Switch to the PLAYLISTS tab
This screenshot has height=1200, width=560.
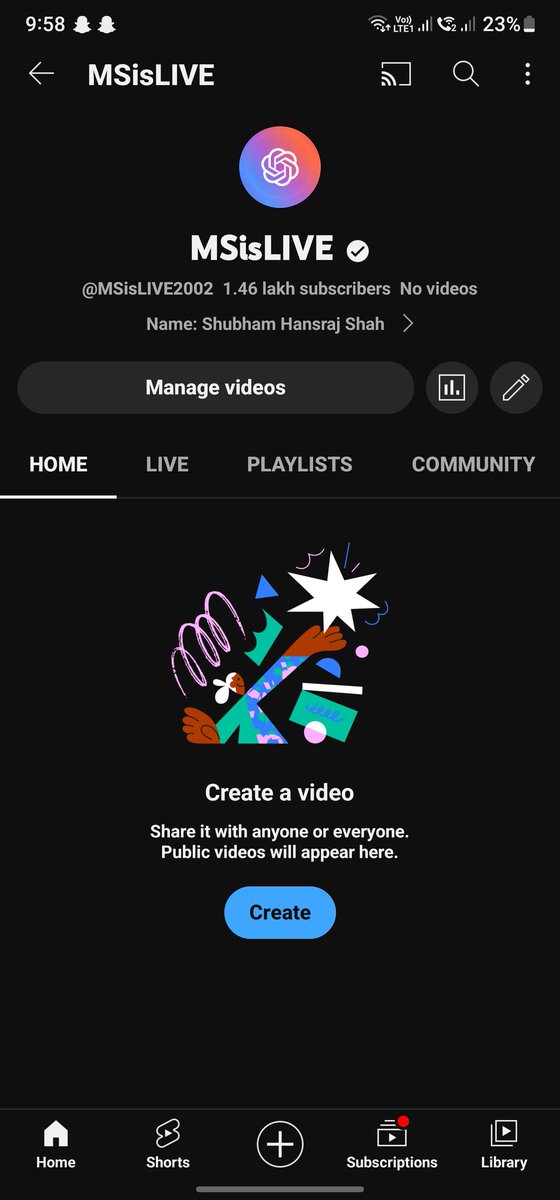point(300,464)
